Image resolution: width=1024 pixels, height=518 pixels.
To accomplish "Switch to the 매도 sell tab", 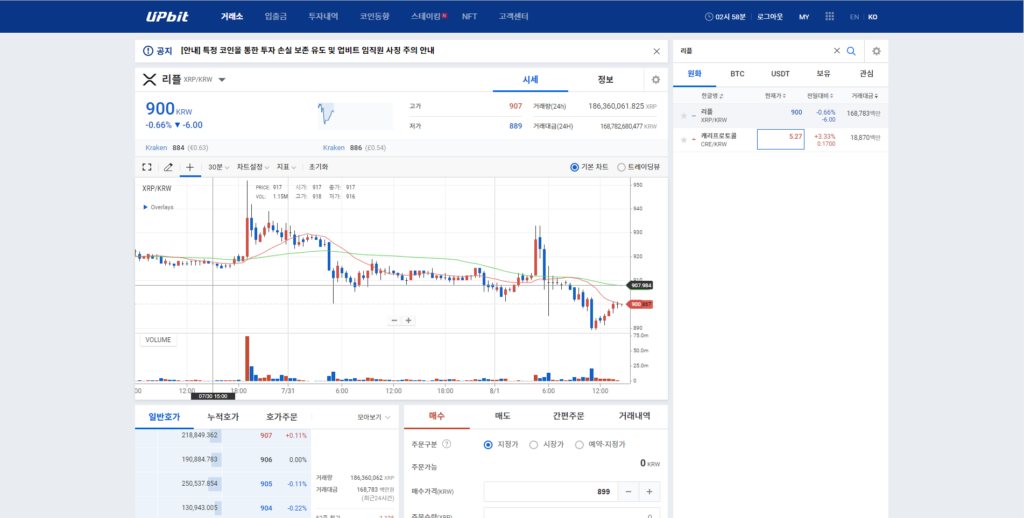I will 502,416.
